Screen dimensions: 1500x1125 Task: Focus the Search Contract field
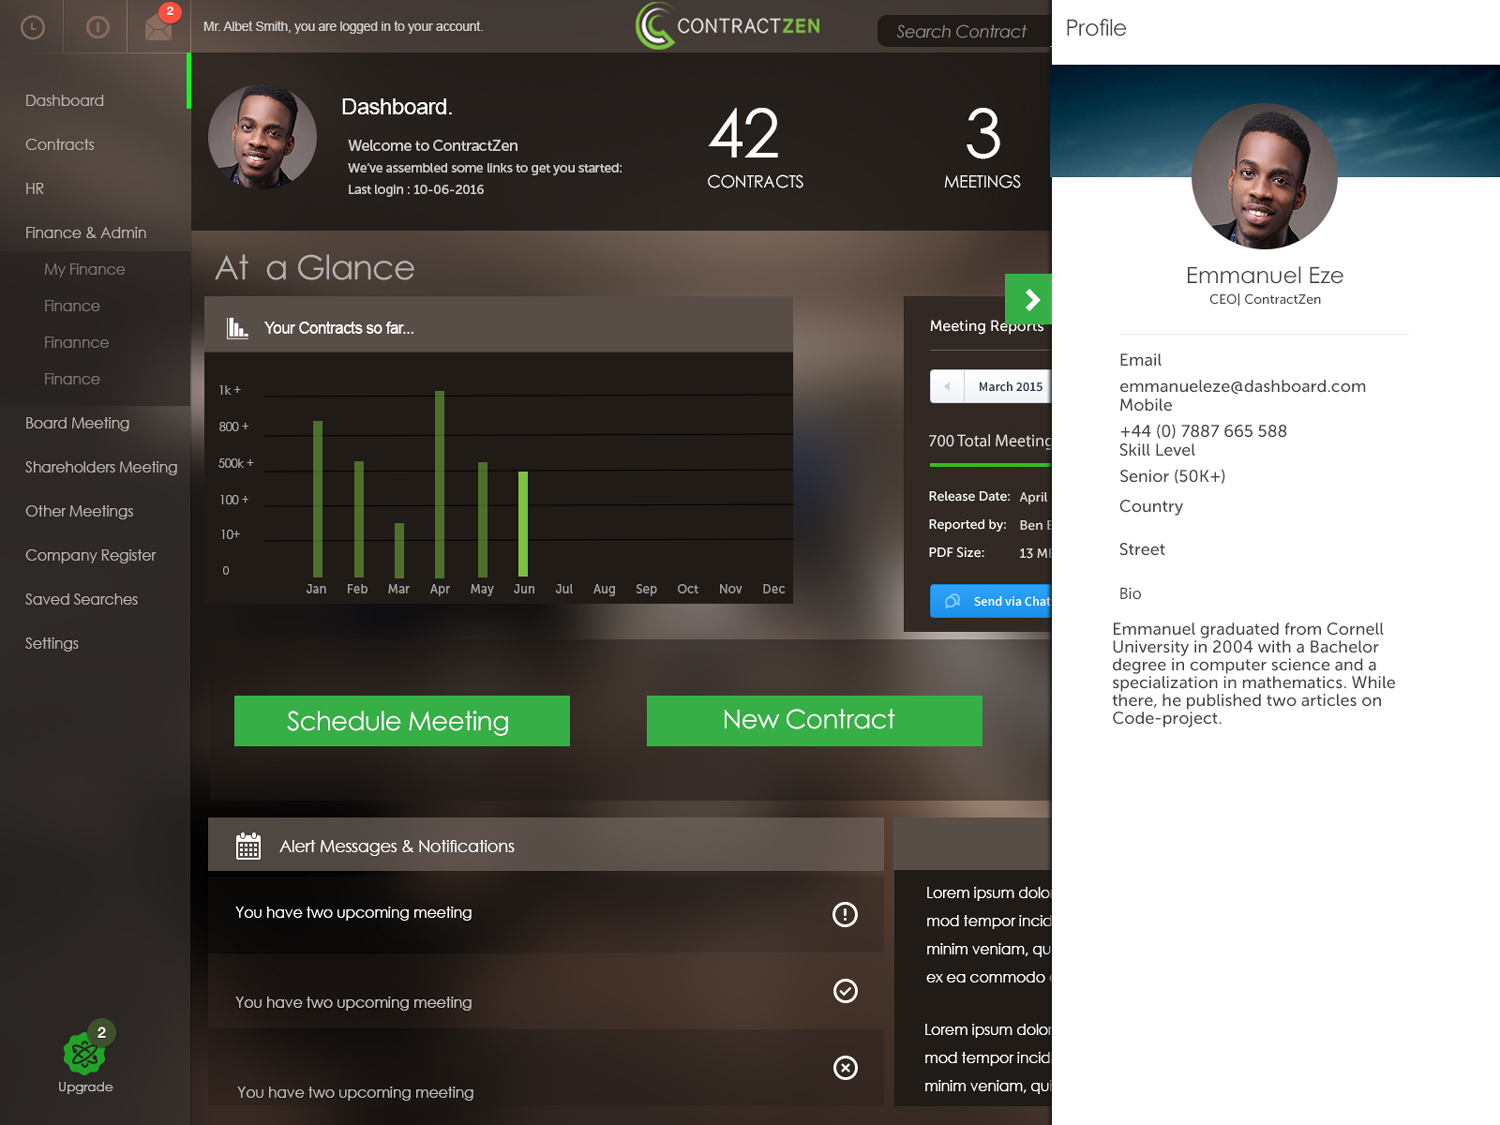[964, 31]
